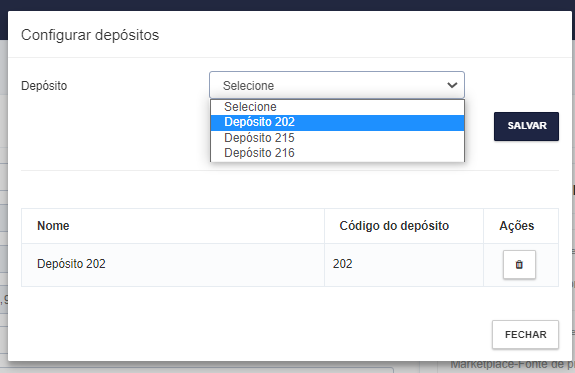Open the Depósito combo box showing Selecione
The height and width of the screenshot is (373, 575).
coord(337,85)
